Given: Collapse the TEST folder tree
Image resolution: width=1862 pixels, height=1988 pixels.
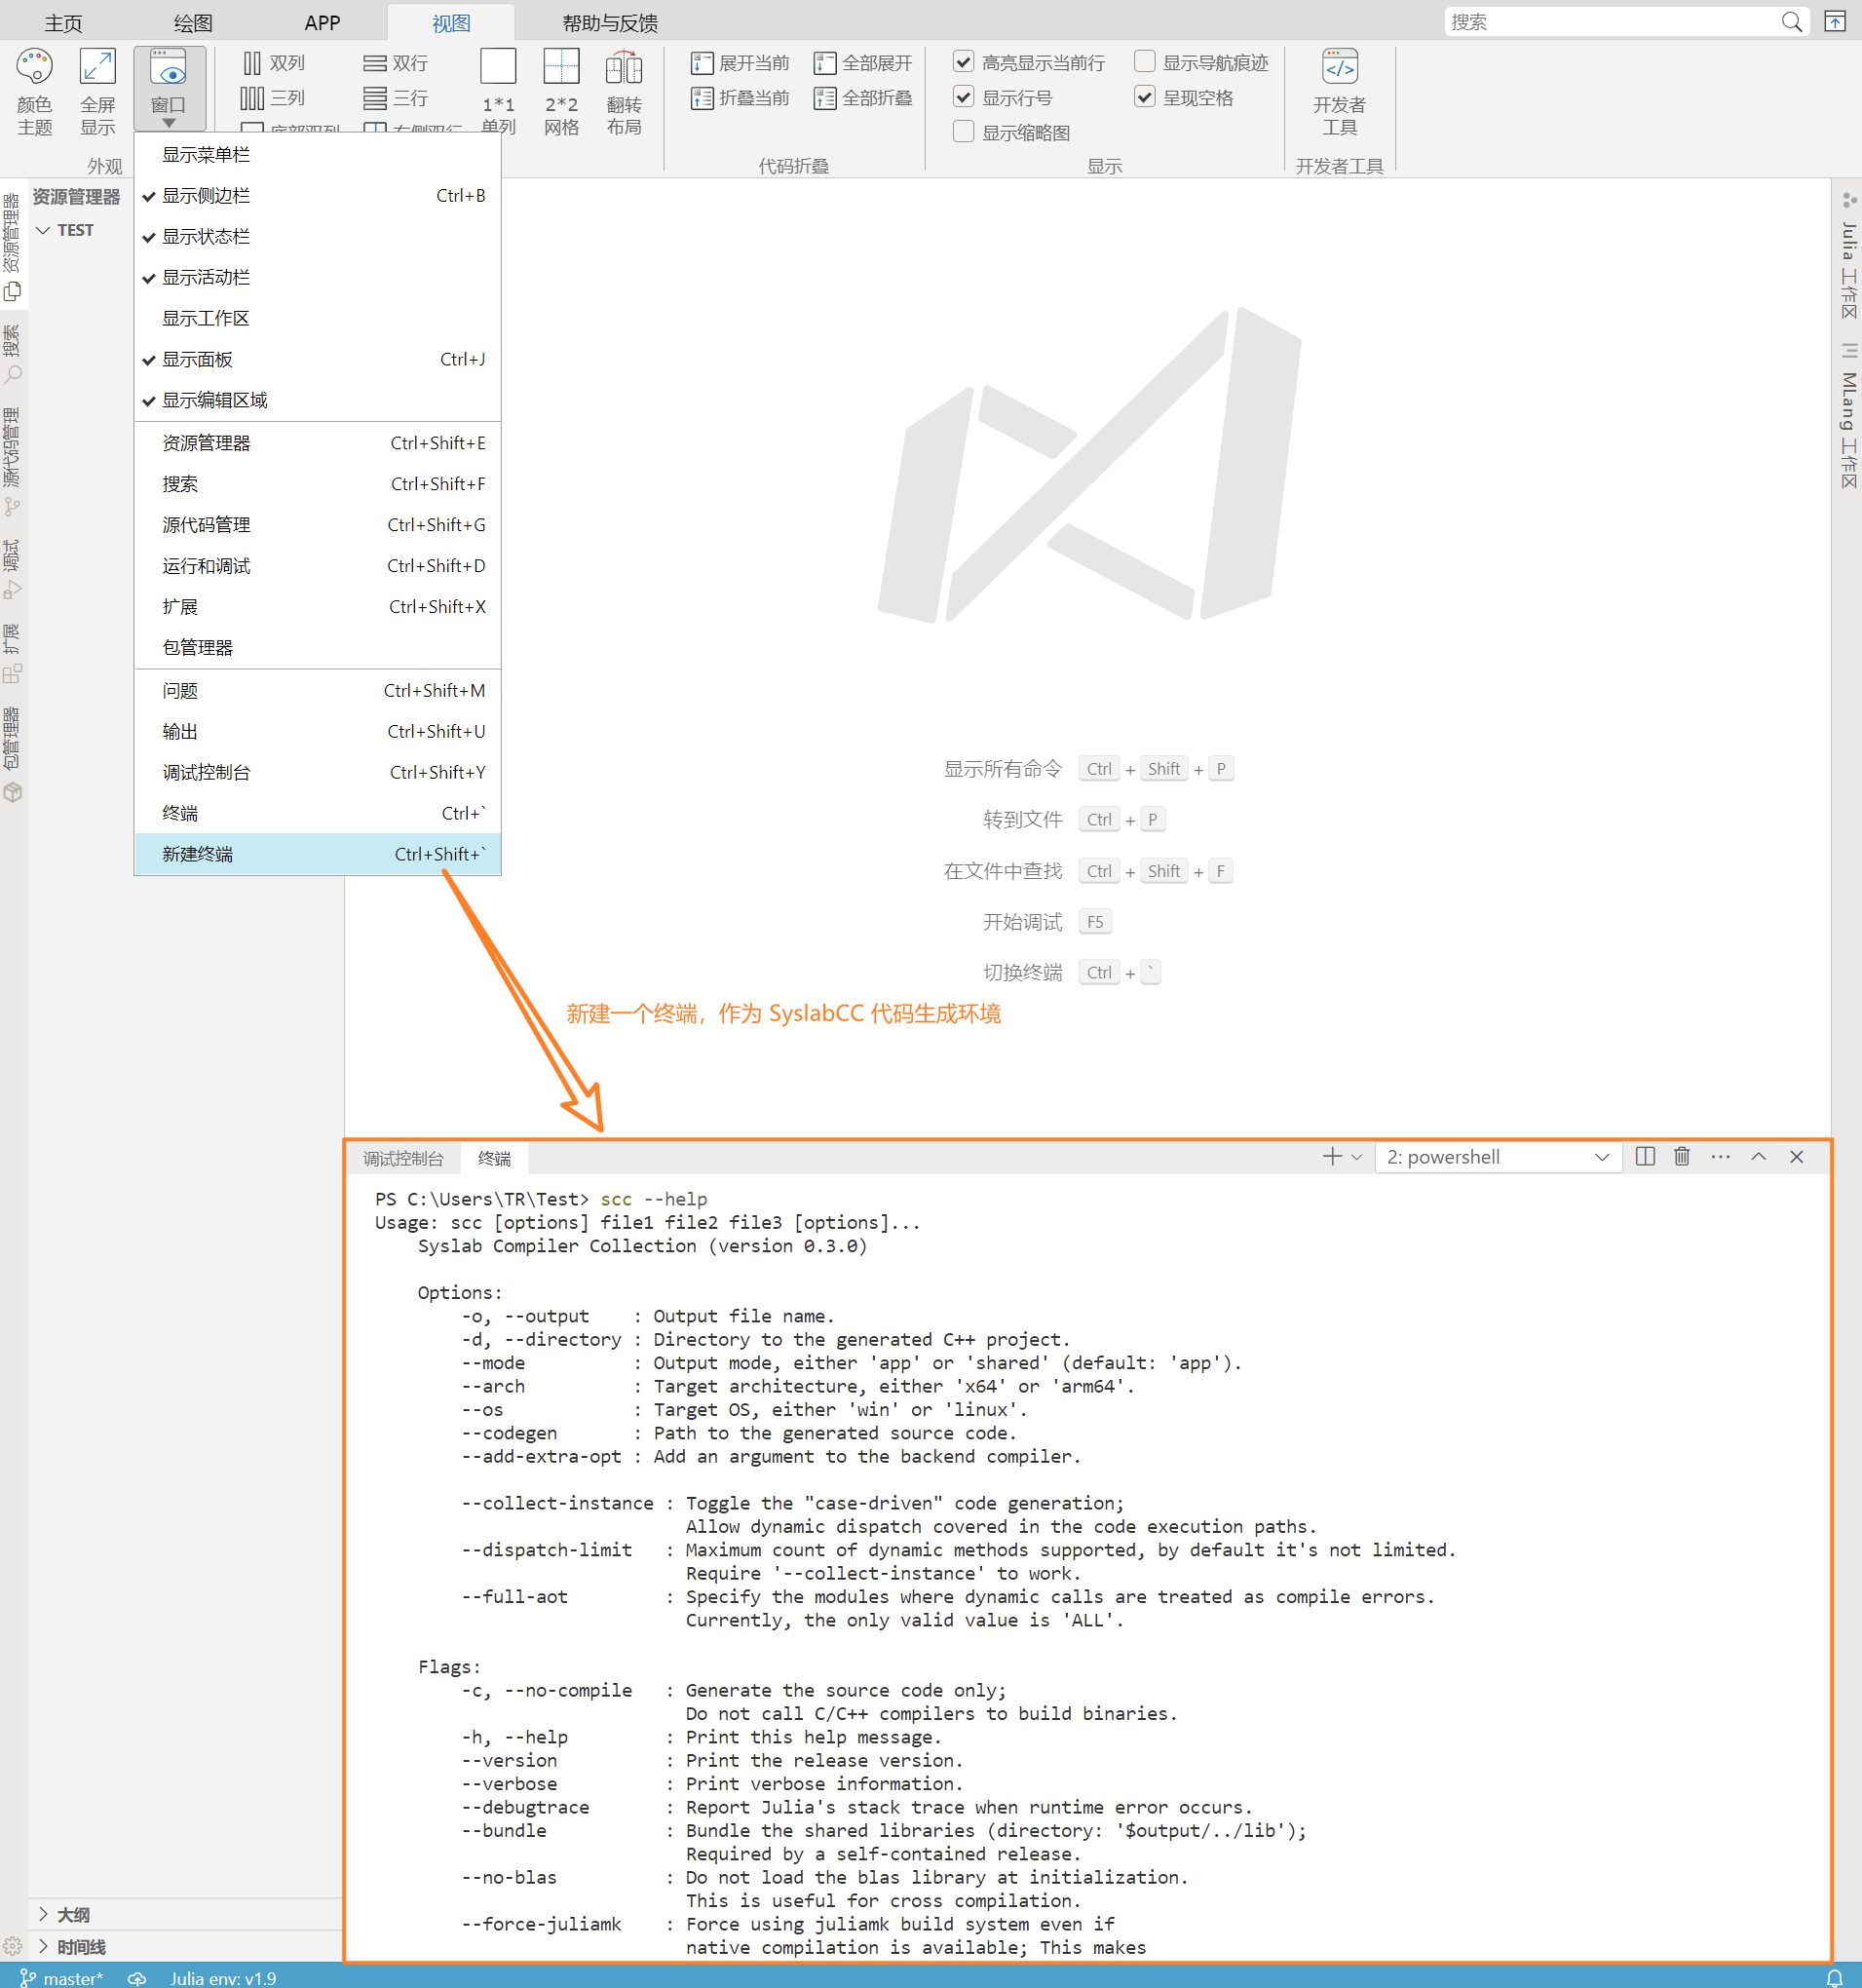Looking at the screenshot, I should point(44,230).
